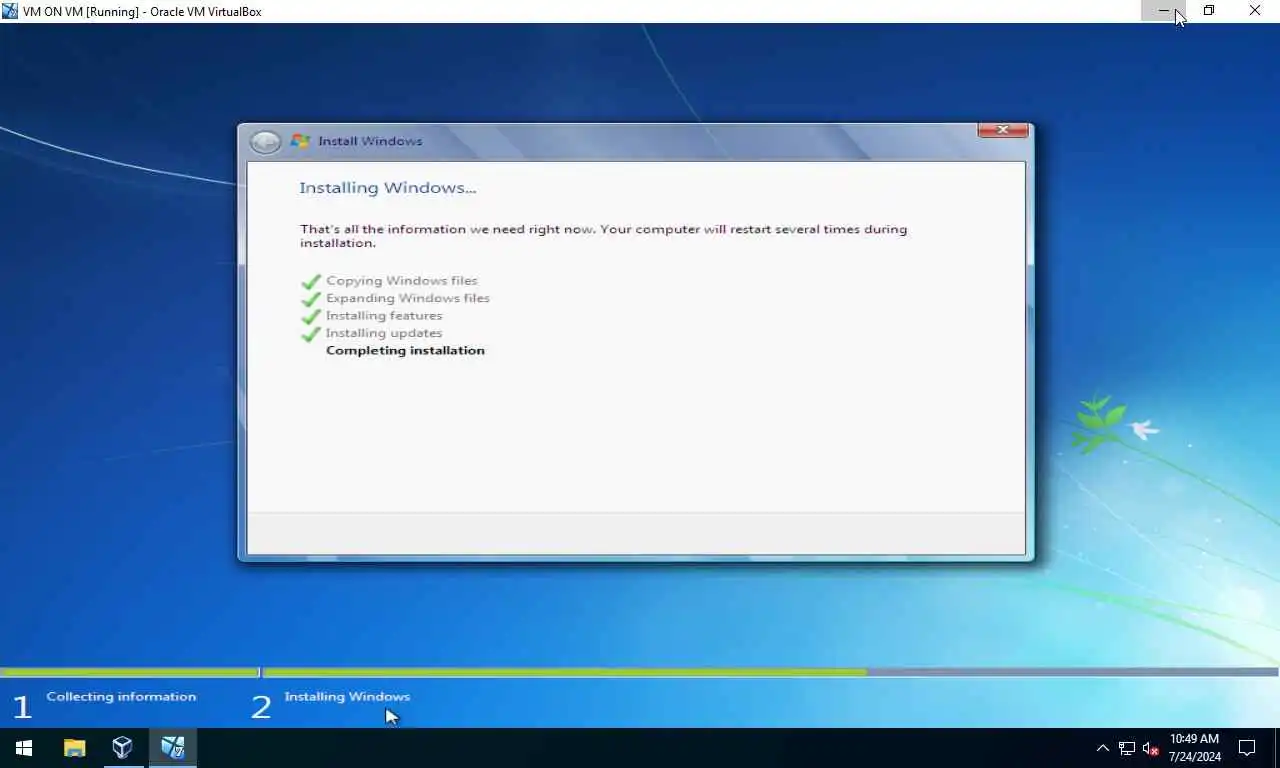Click the Windows flag icon in dialog title
1280x768 pixels.
pyautogui.click(x=299, y=141)
